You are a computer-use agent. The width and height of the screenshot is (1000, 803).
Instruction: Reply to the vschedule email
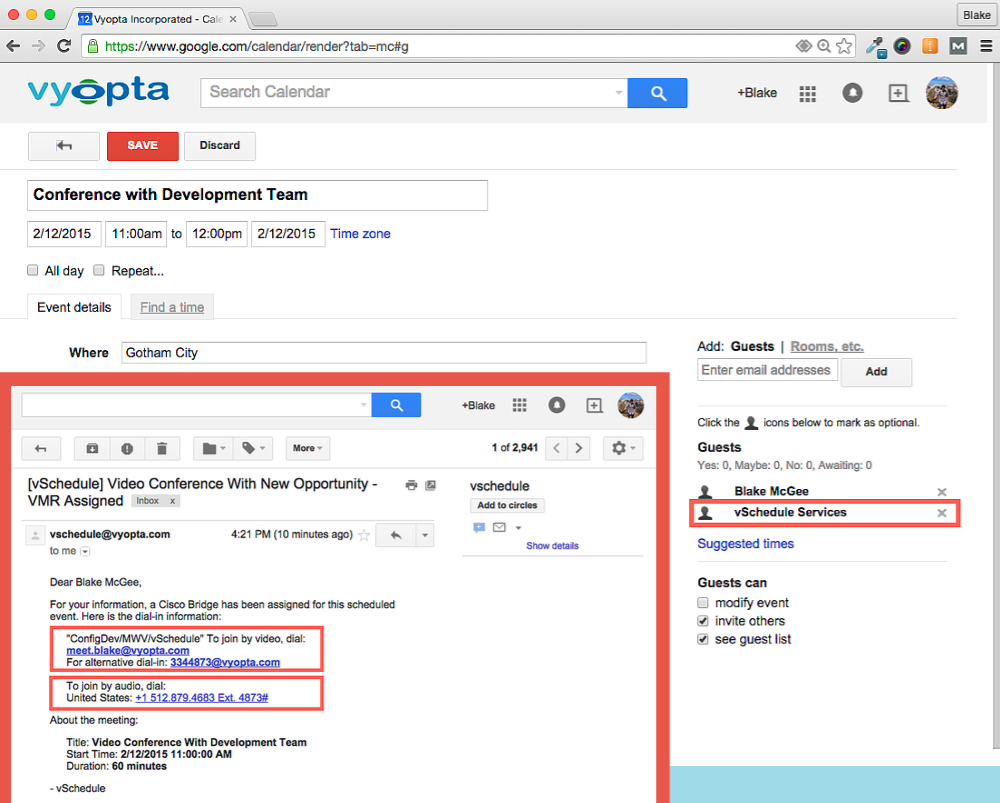pos(395,535)
